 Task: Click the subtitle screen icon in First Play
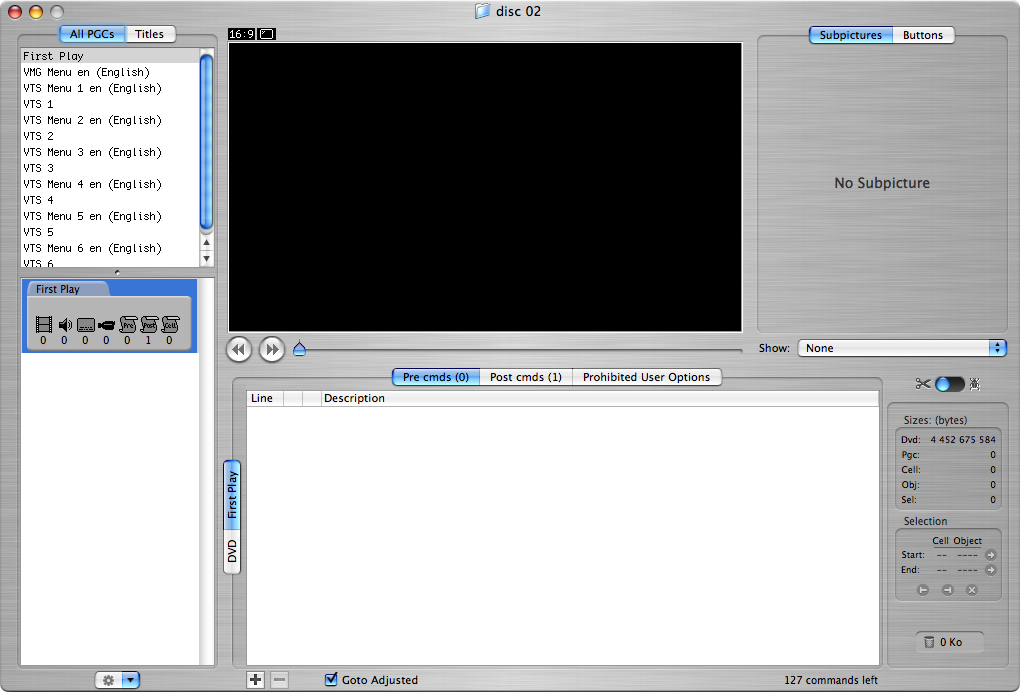(x=86, y=325)
